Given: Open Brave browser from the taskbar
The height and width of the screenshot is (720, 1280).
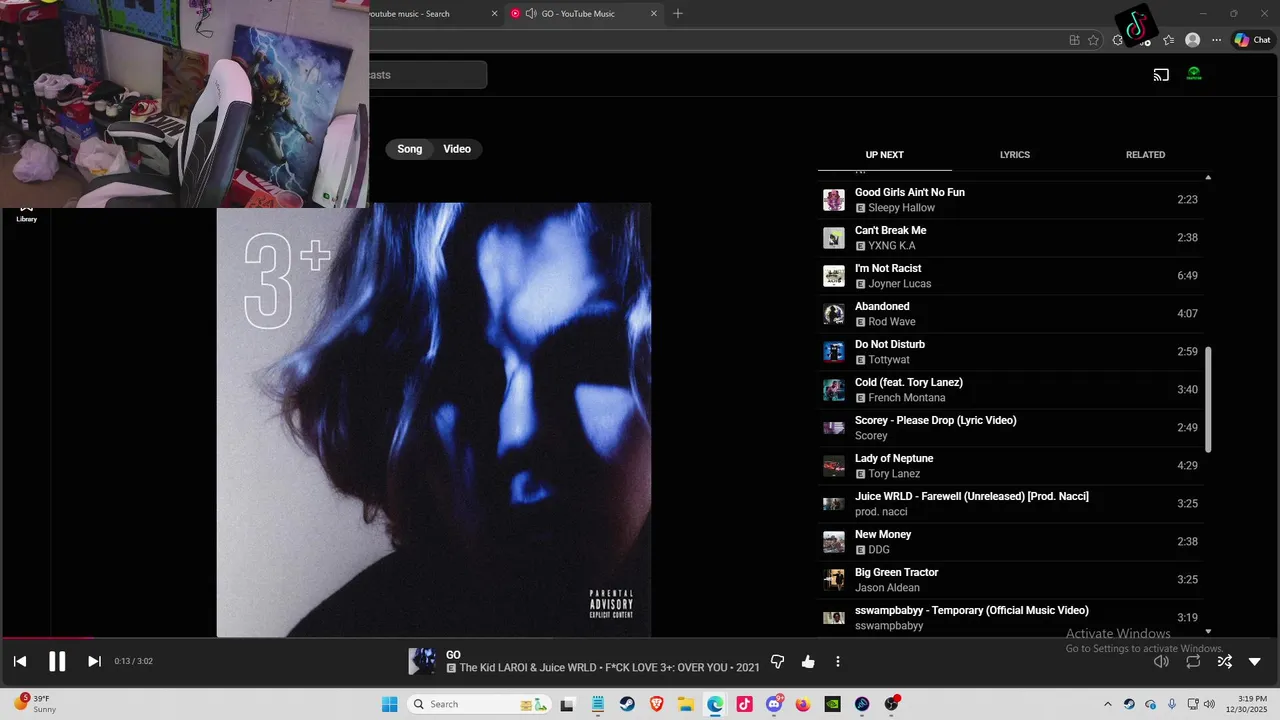Looking at the screenshot, I should point(656,704).
